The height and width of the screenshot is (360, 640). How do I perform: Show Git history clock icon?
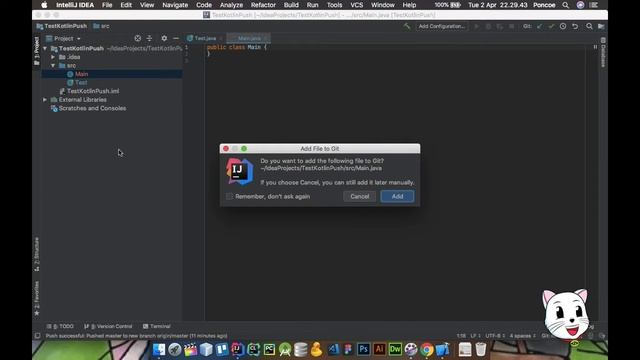pos(563,26)
